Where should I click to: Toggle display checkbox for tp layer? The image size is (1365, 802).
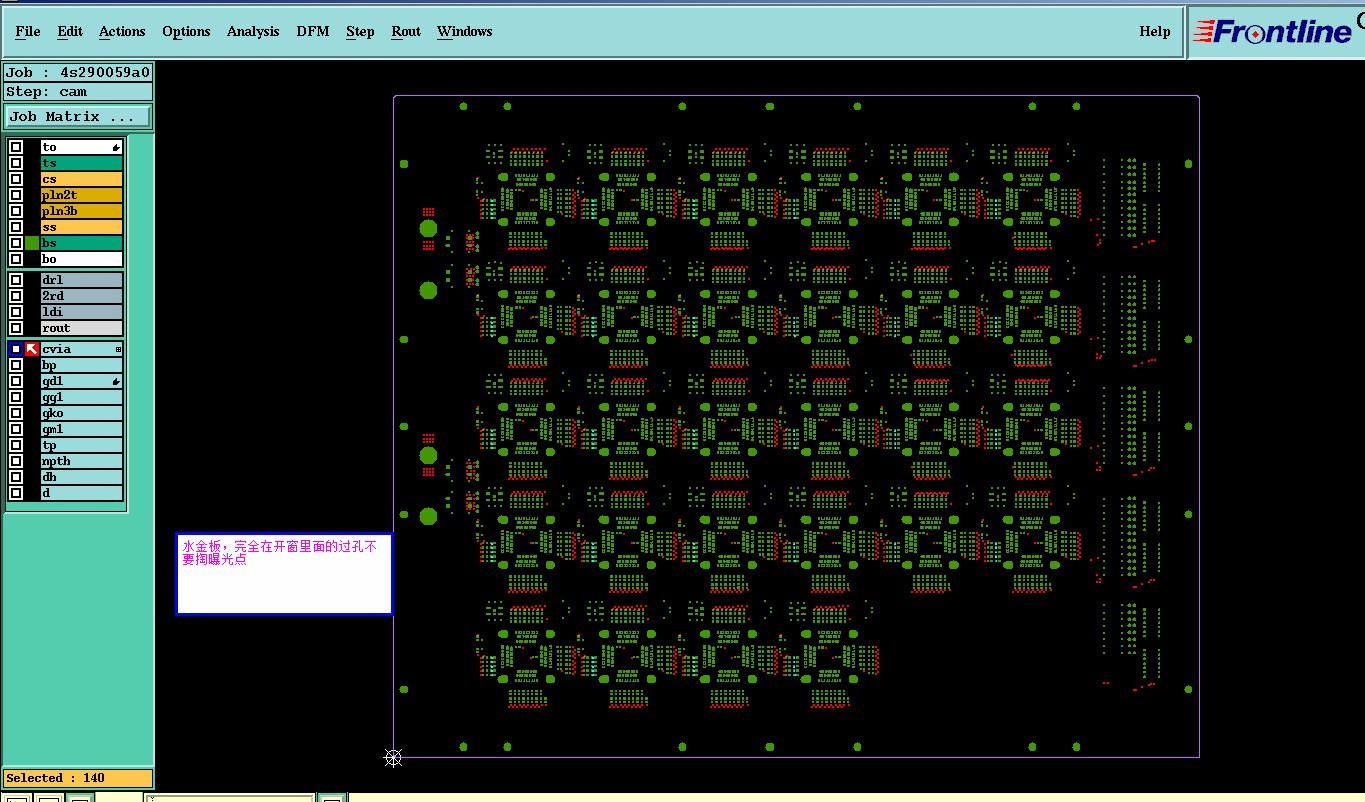point(16,445)
